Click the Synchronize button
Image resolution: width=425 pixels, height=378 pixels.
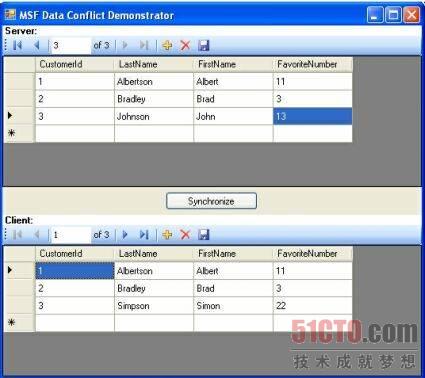coord(211,201)
